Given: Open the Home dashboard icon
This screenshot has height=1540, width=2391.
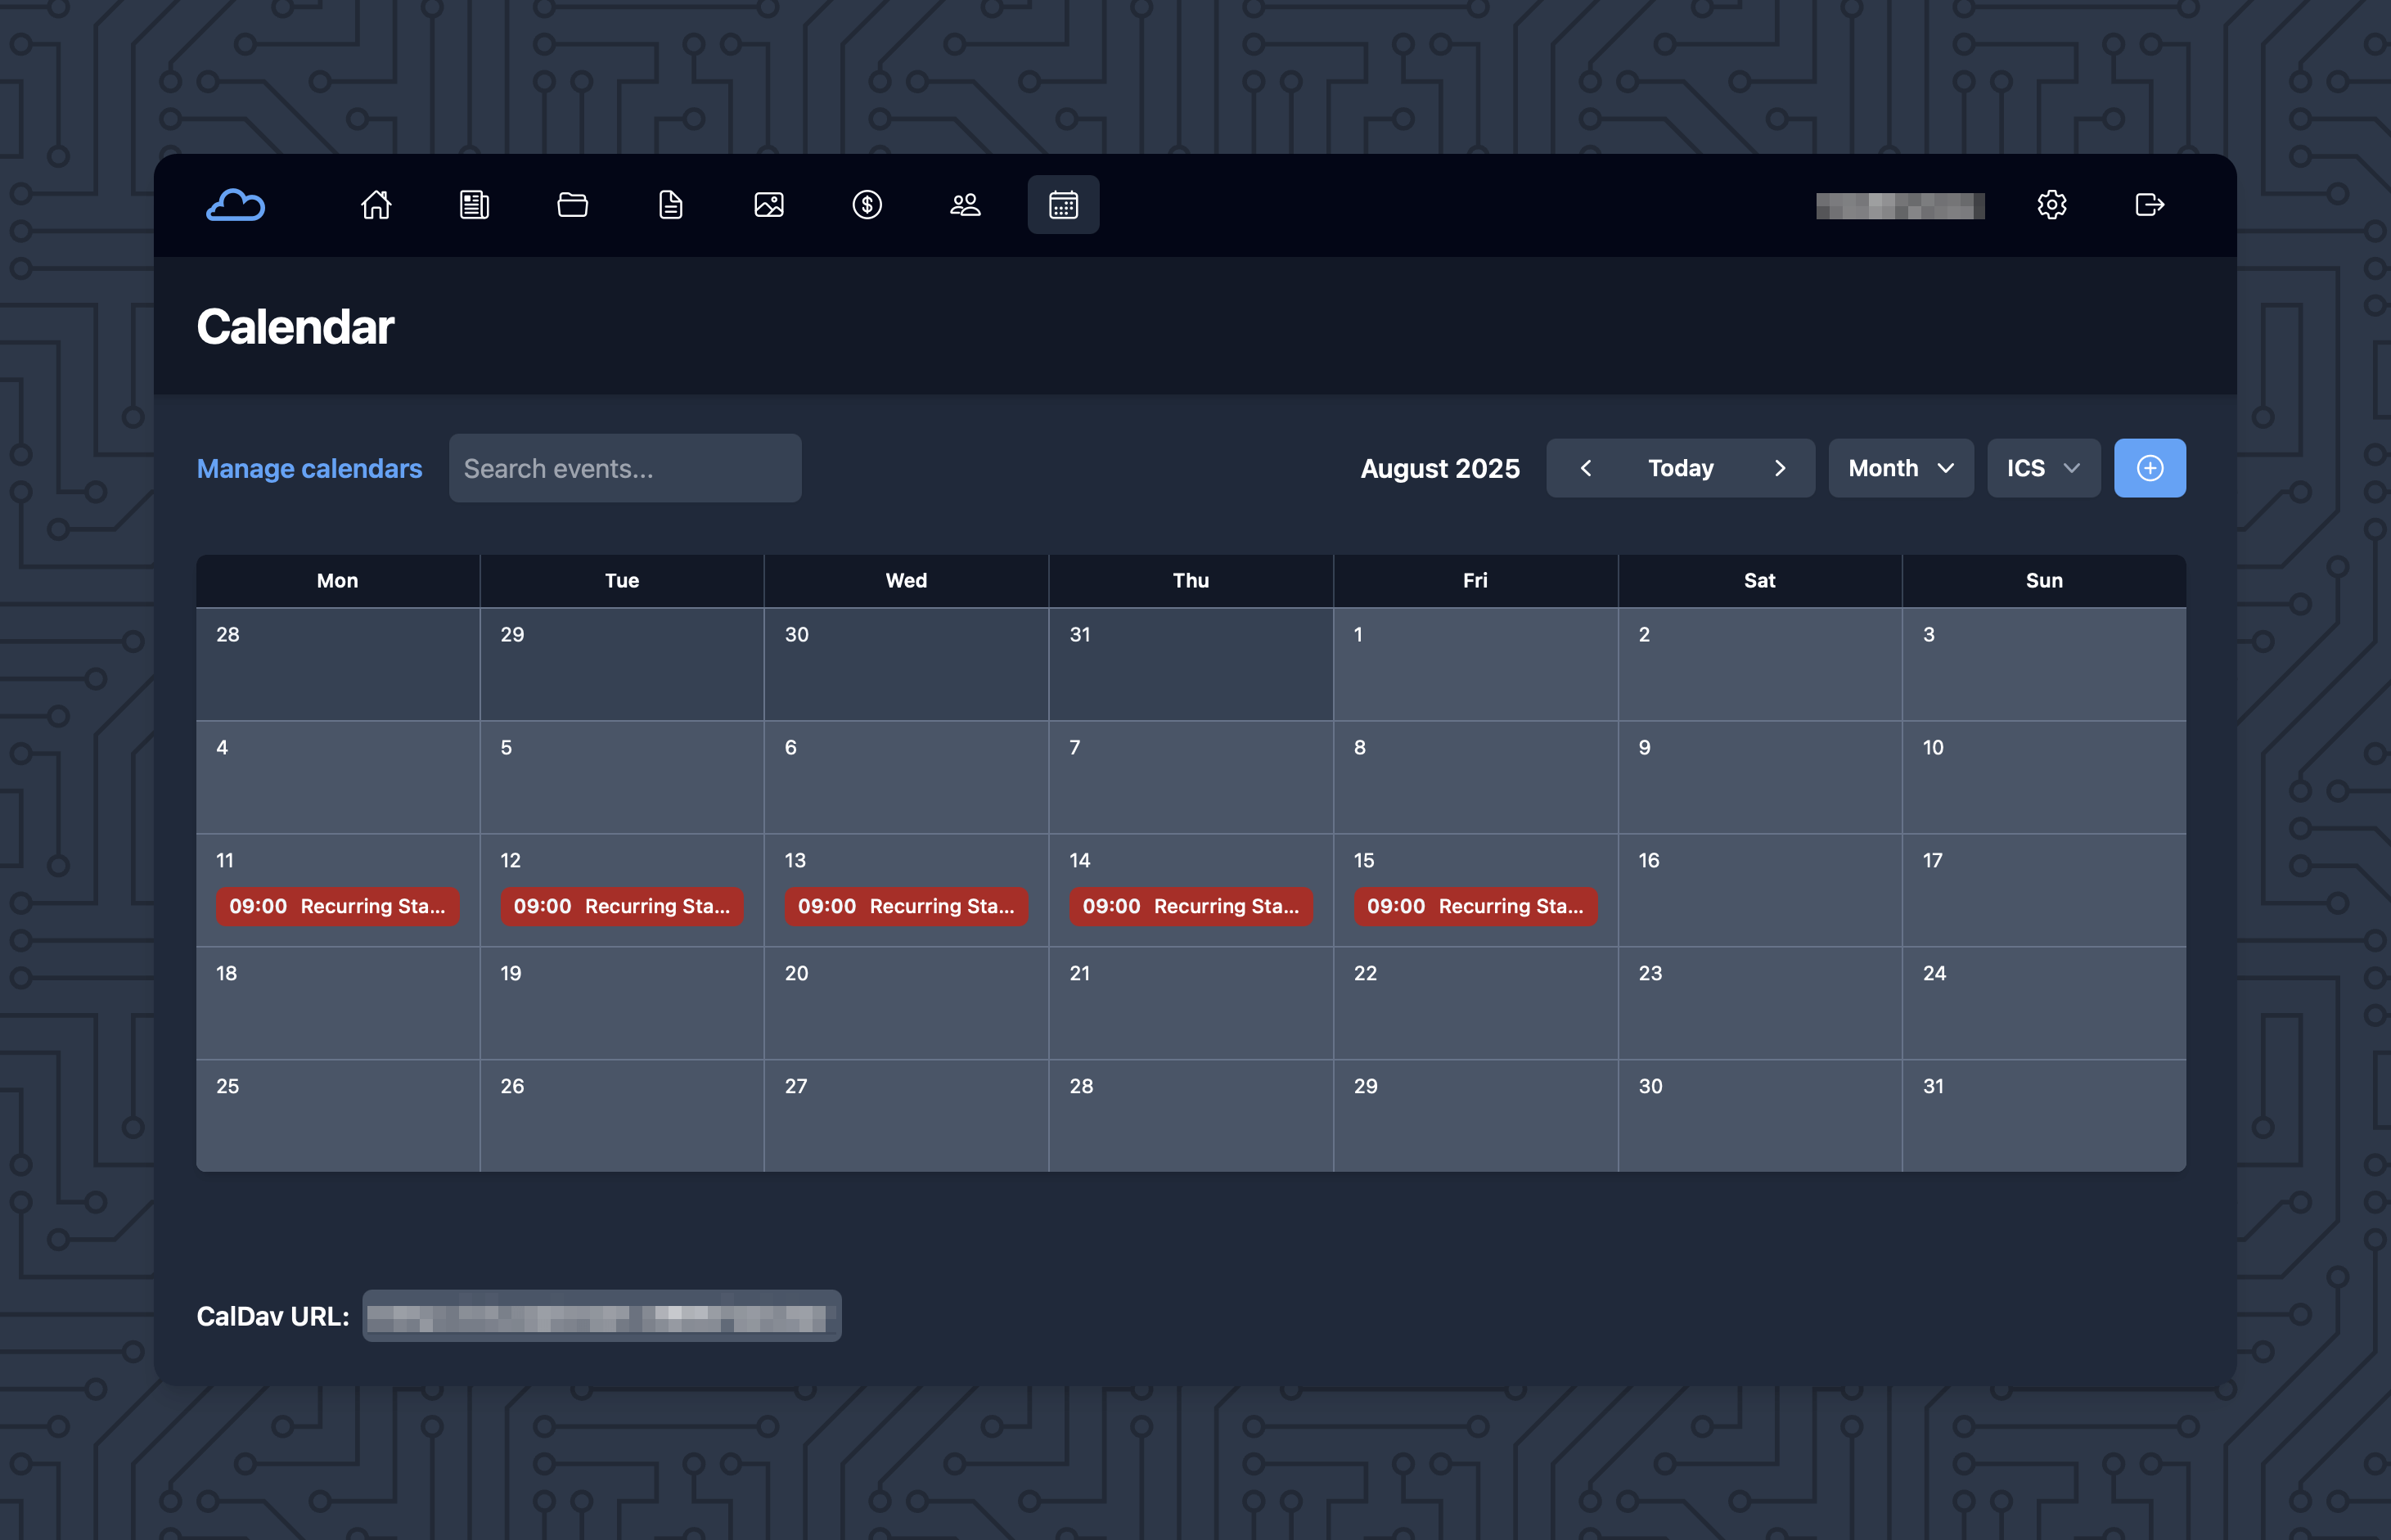Looking at the screenshot, I should pos(376,205).
